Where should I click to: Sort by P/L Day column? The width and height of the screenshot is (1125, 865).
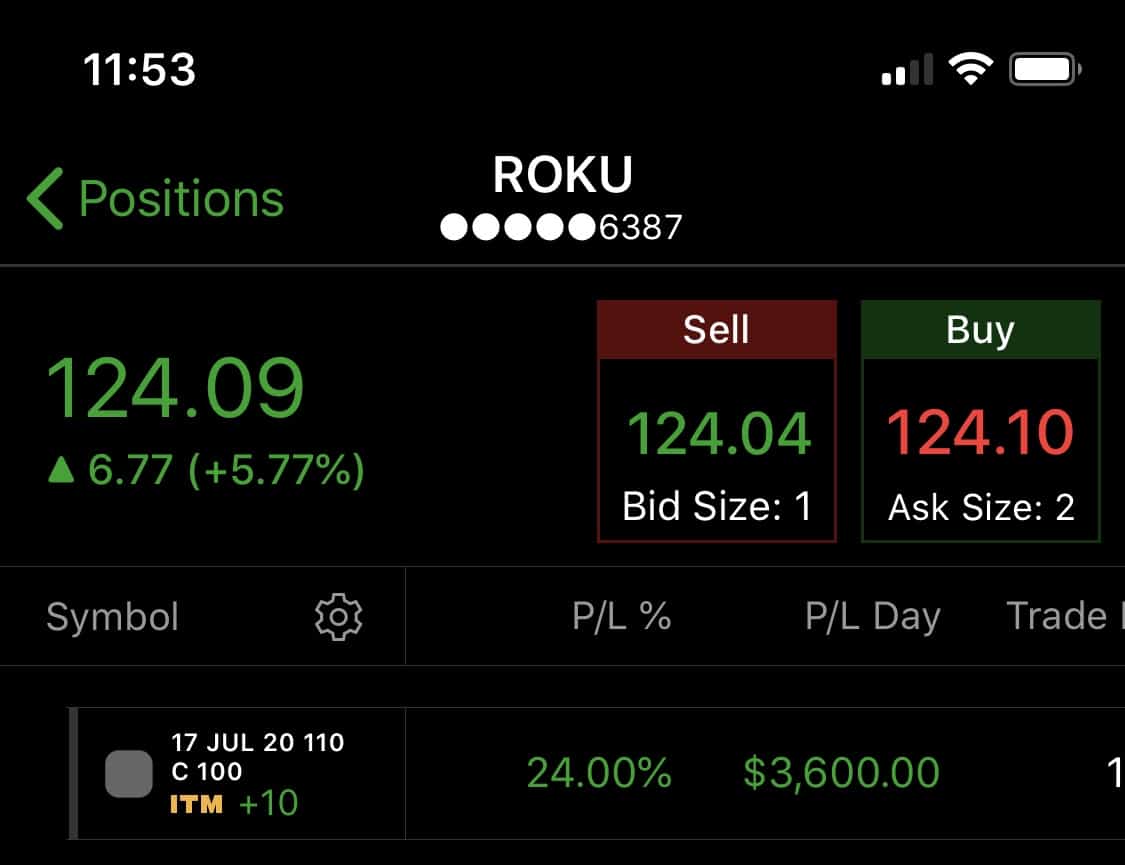(x=872, y=616)
